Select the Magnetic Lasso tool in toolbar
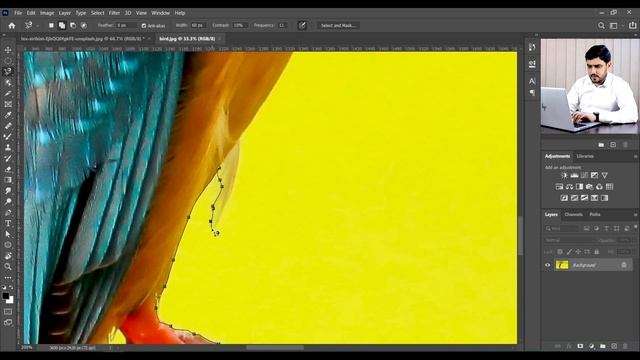Image resolution: width=640 pixels, height=360 pixels. [x=8, y=71]
